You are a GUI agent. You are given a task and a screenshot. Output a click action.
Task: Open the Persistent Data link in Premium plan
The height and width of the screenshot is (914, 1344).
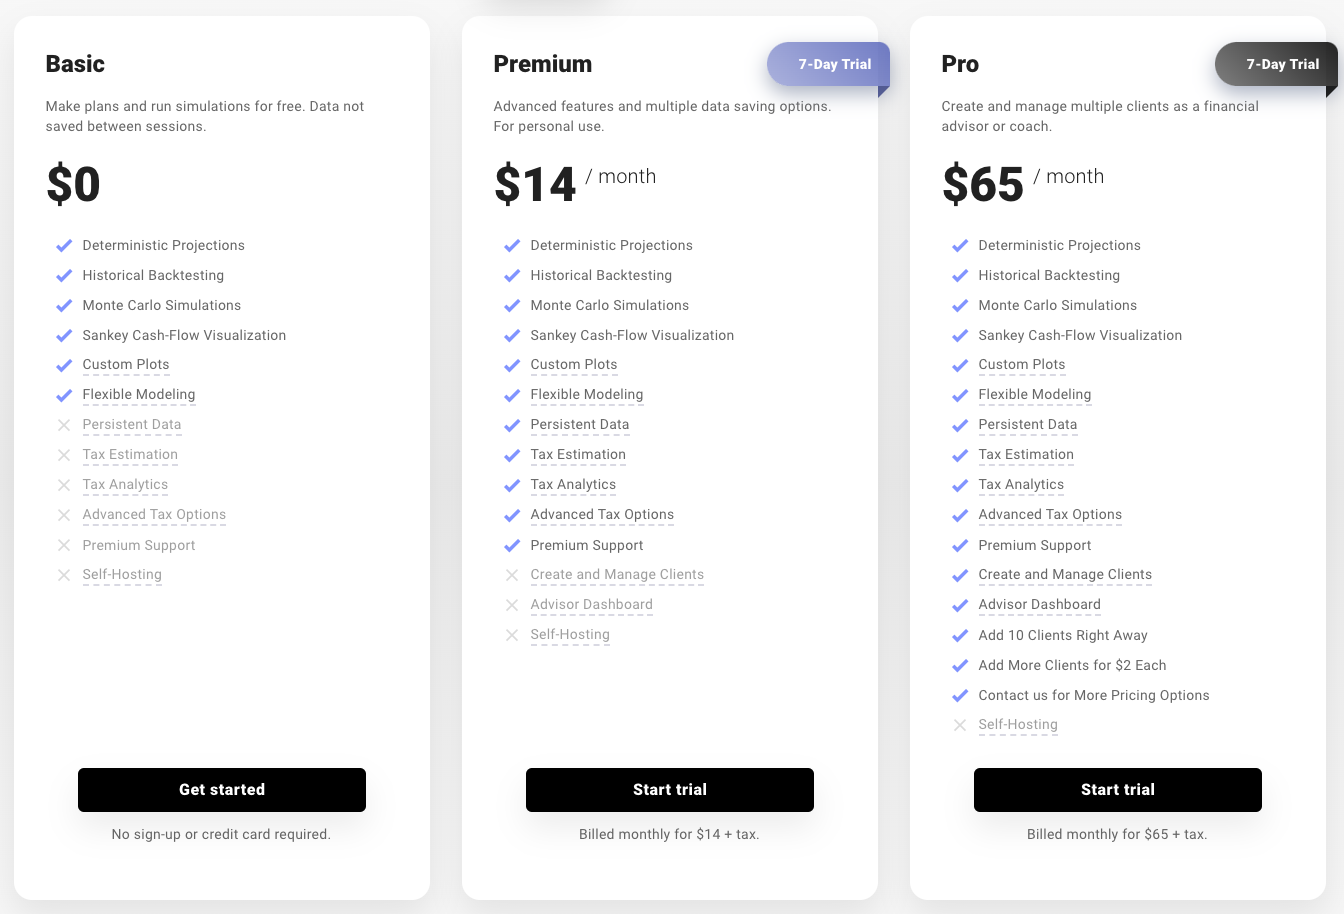coord(580,425)
